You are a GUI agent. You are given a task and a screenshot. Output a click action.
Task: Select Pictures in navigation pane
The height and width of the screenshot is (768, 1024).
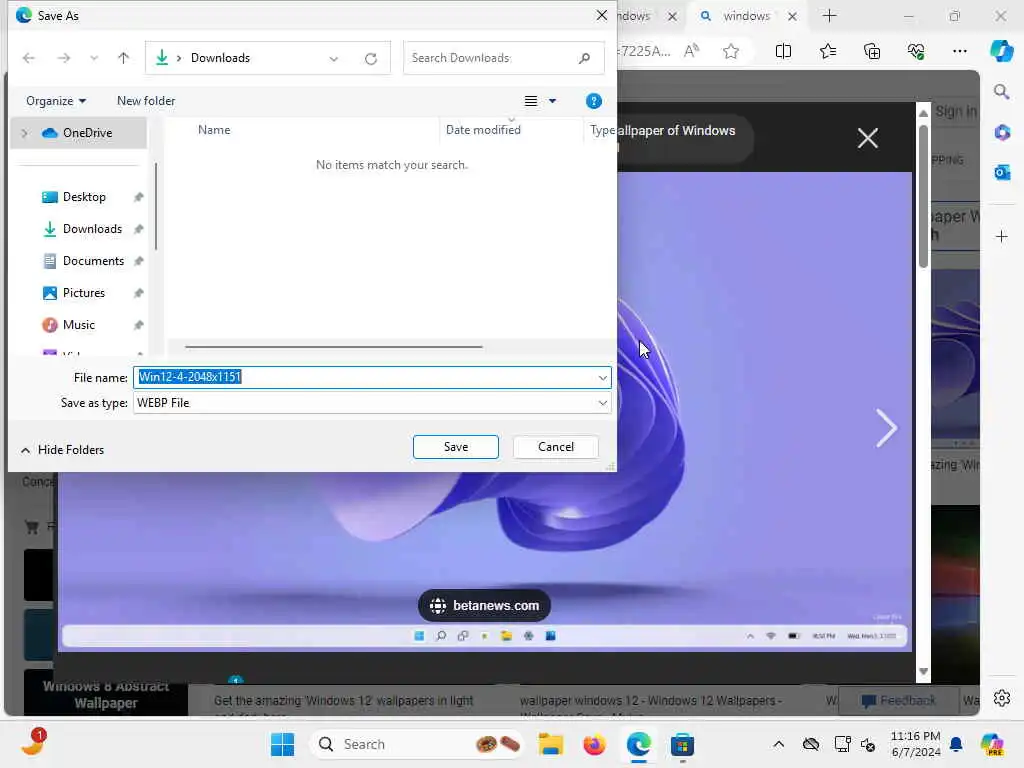point(84,293)
